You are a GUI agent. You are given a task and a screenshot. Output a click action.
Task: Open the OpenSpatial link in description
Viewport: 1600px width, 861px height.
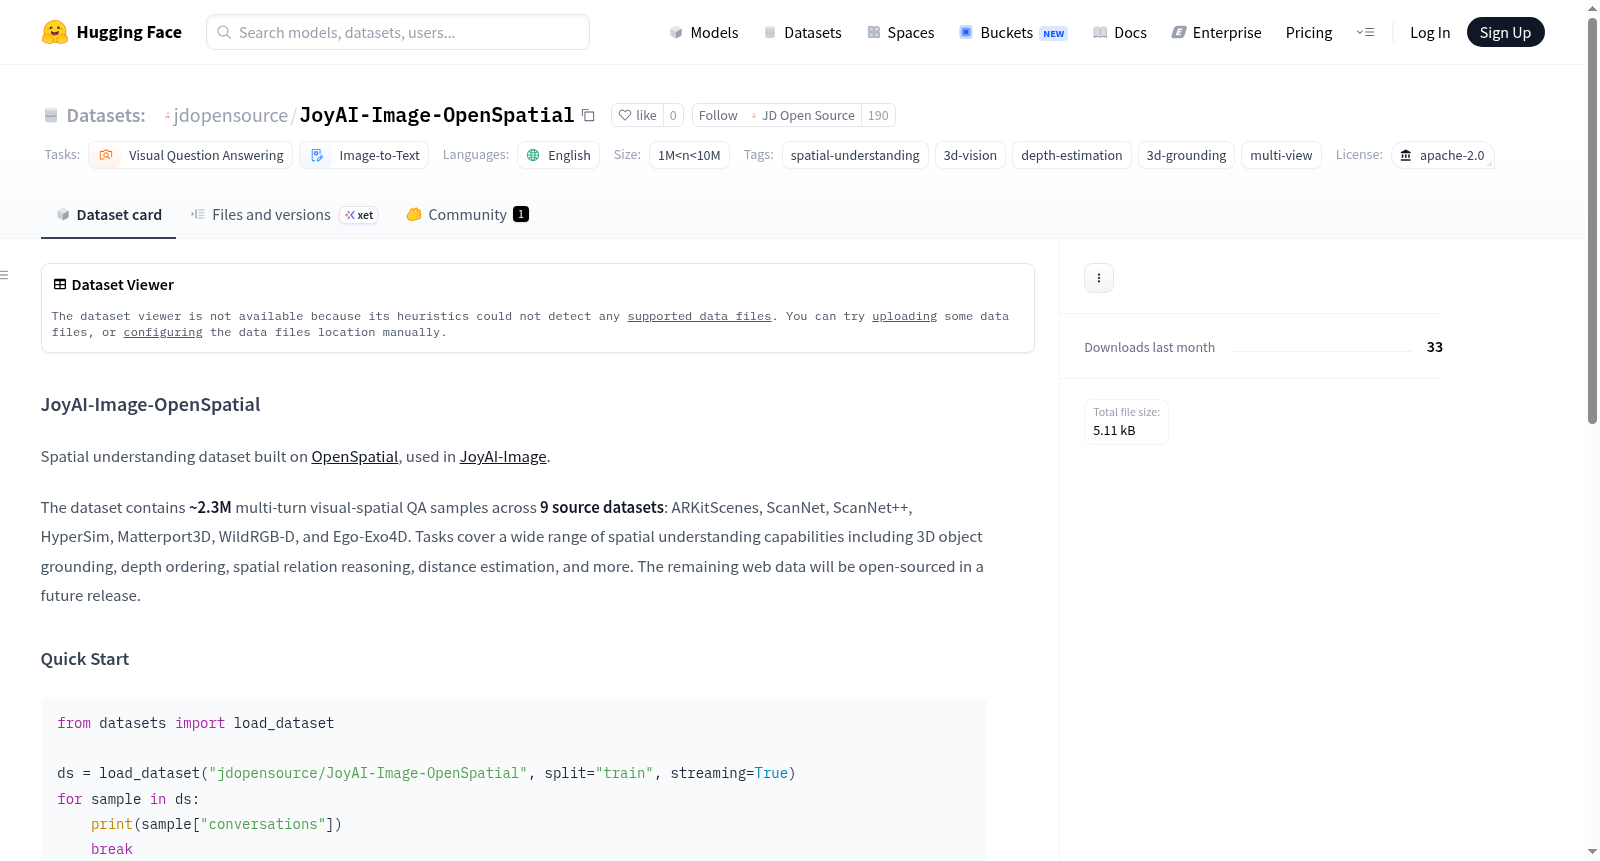click(355, 457)
